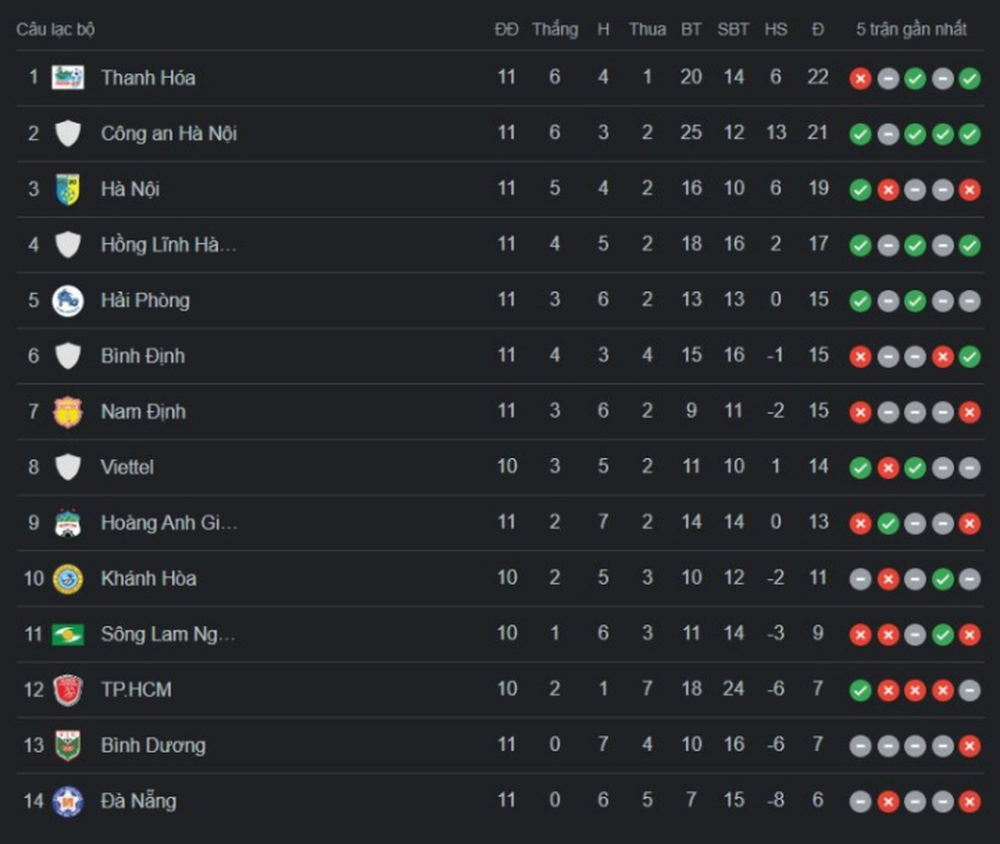Click the Hải Phòng club logo
This screenshot has width=1000, height=844.
tap(68, 300)
